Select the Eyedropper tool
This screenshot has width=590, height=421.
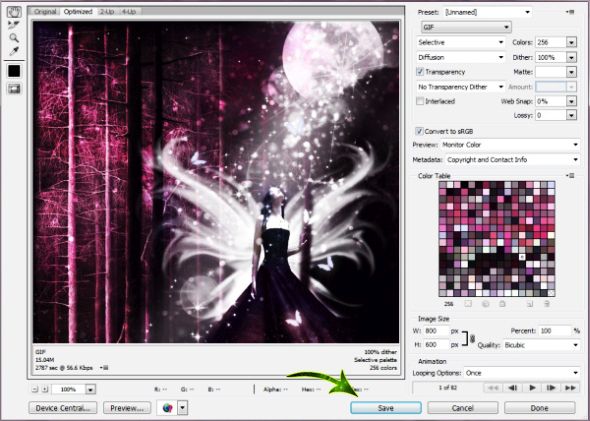[14, 51]
